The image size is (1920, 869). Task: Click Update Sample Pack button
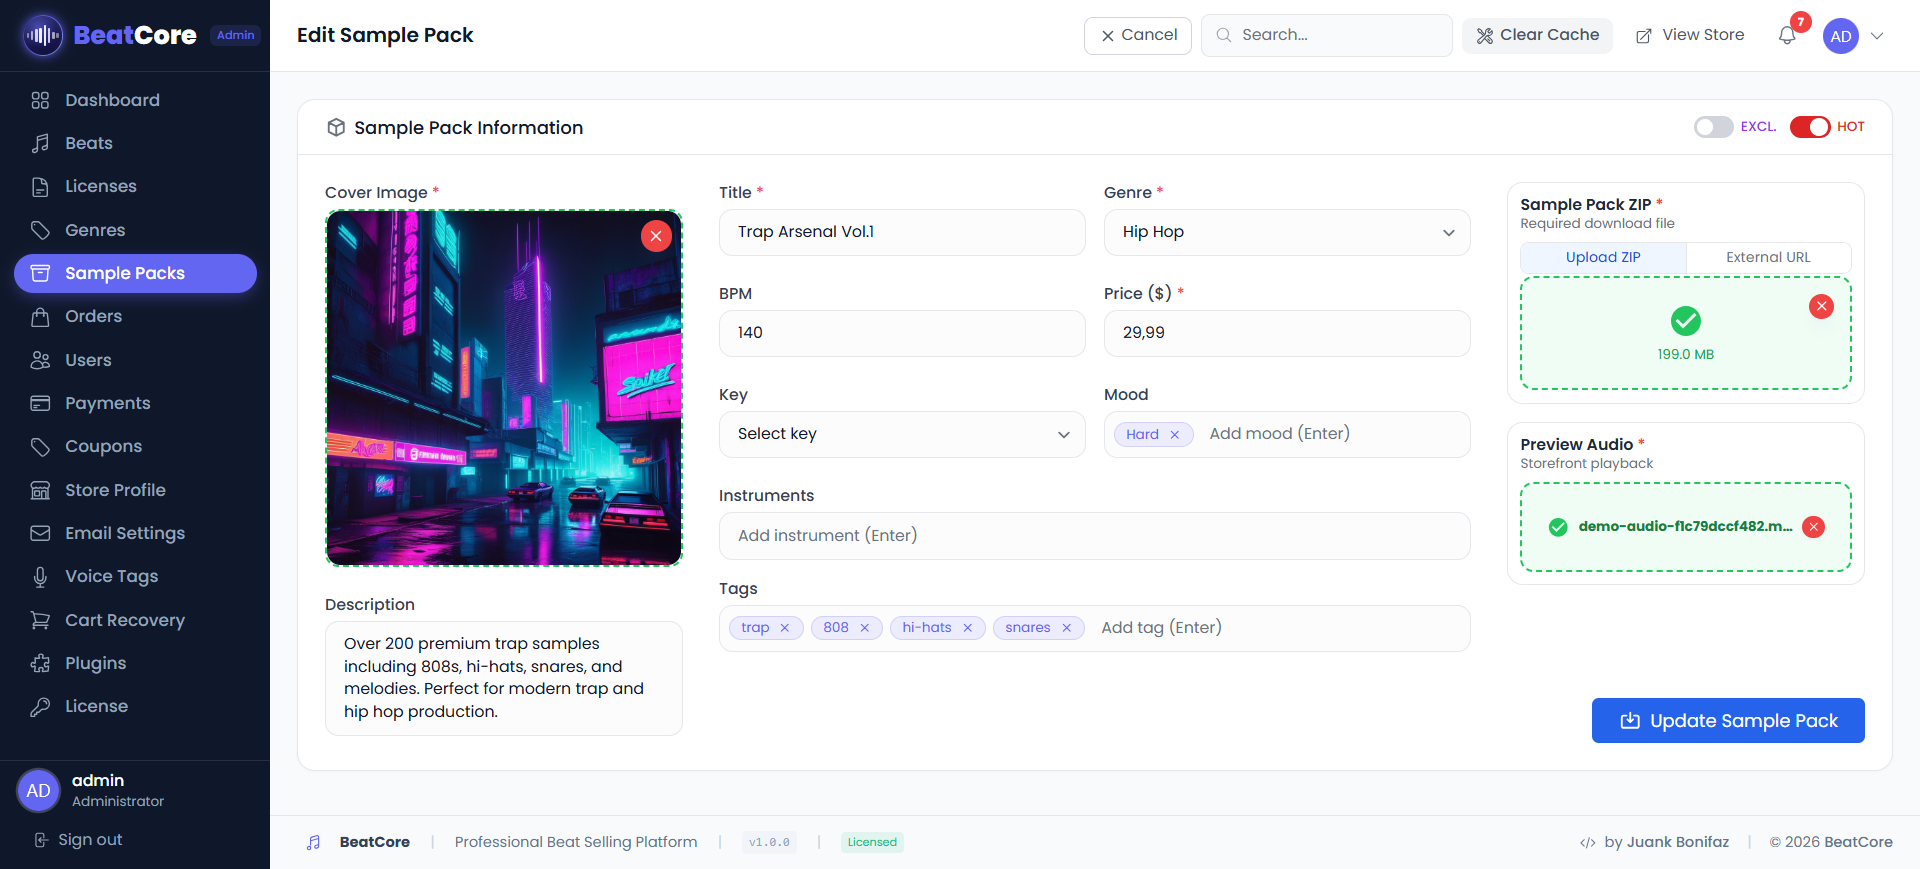[1727, 721]
